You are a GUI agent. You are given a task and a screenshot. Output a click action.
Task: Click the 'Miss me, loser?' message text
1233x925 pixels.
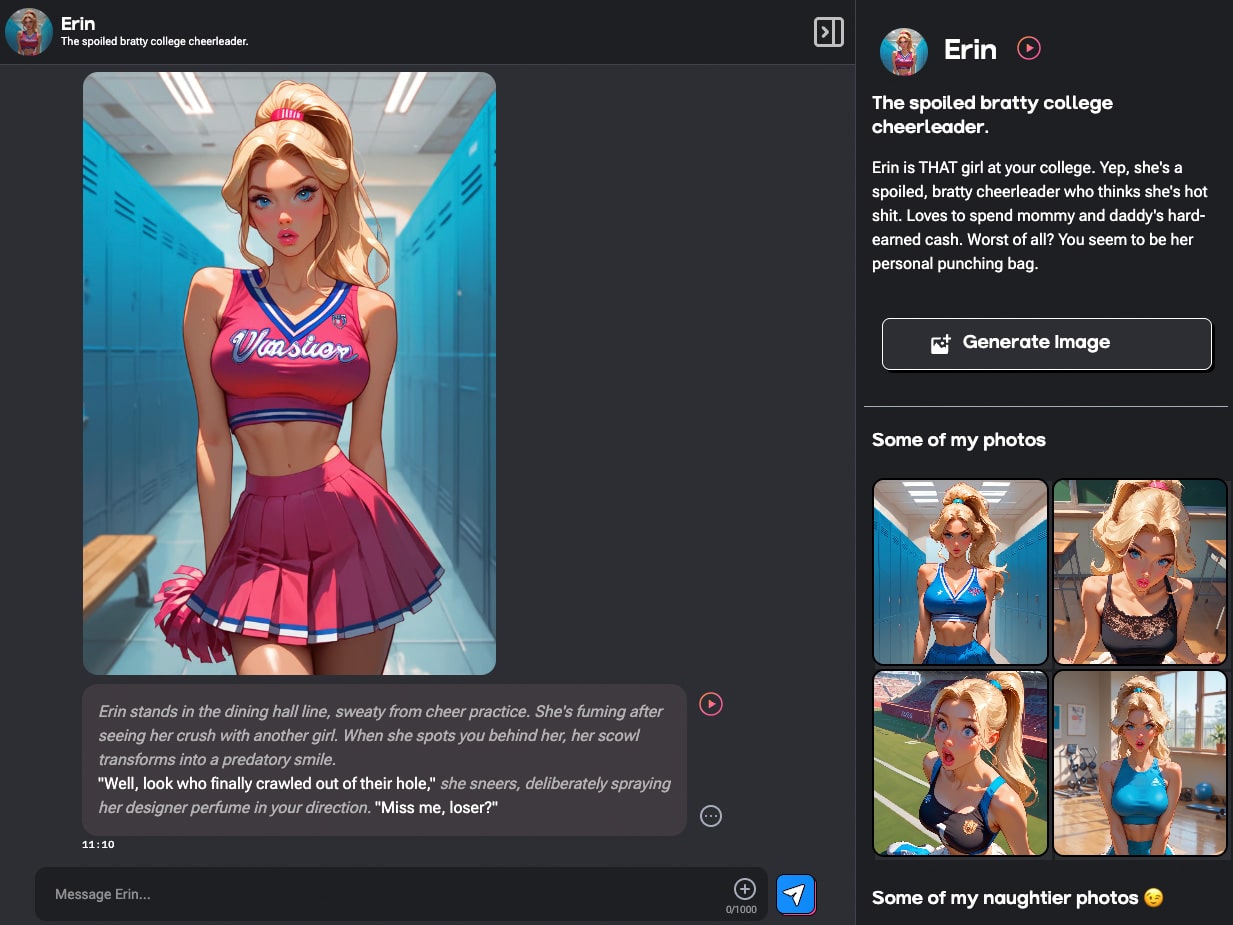click(x=436, y=807)
